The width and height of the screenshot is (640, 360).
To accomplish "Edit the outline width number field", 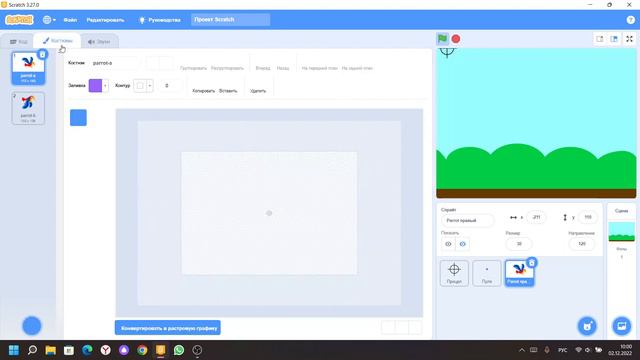I will (x=169, y=86).
